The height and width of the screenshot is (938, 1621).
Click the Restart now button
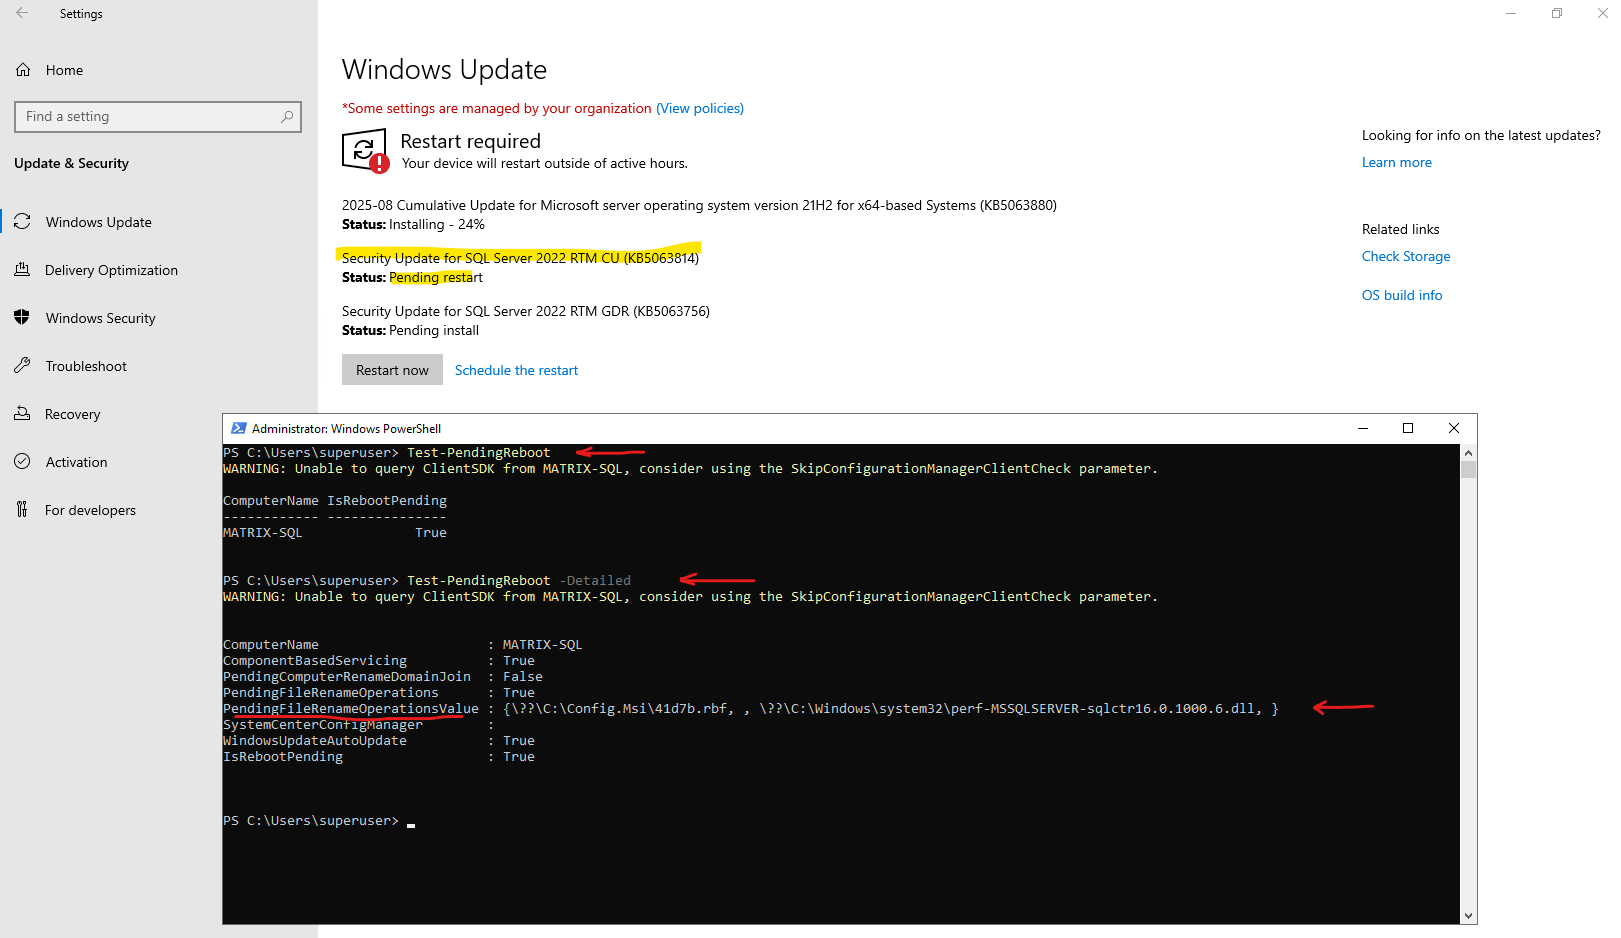pyautogui.click(x=392, y=370)
